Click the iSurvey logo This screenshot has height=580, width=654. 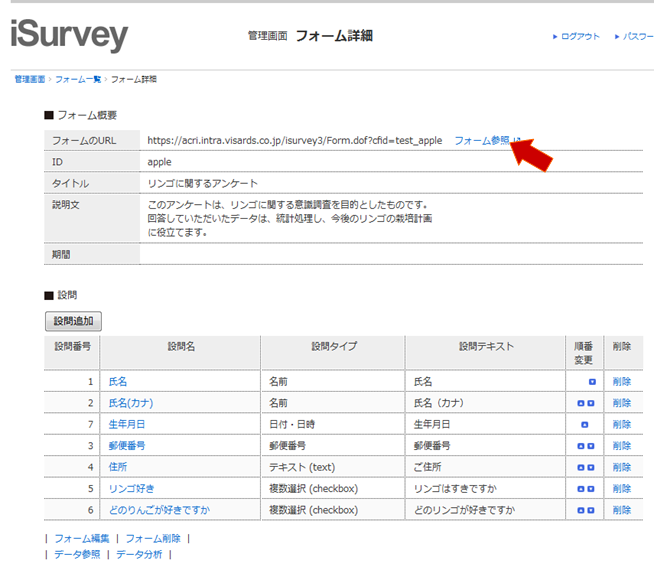(70, 35)
